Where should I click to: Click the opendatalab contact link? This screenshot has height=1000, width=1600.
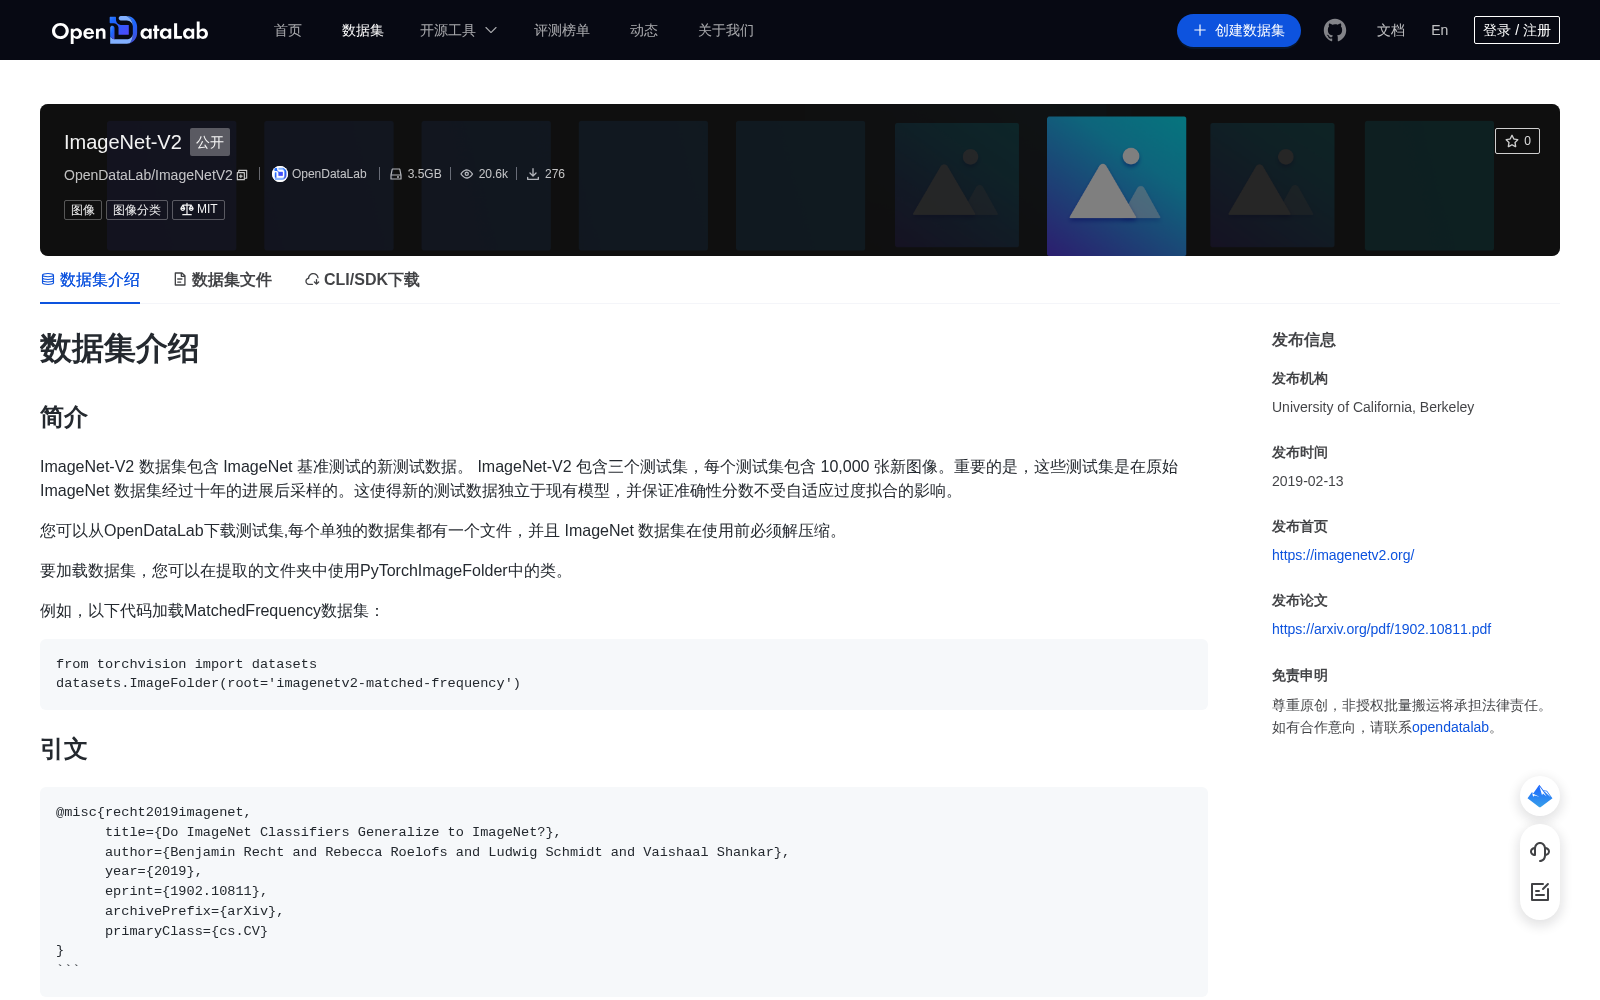(1450, 727)
